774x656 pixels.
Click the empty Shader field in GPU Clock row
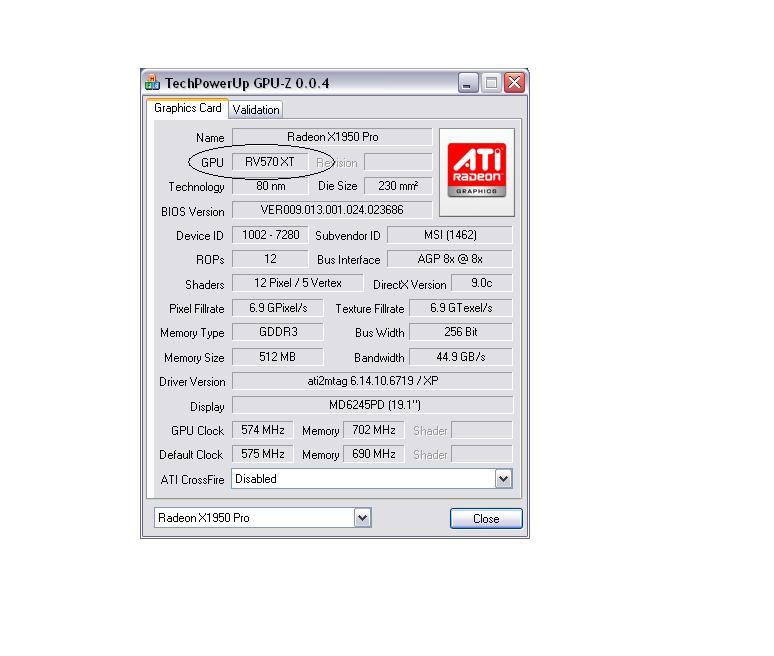click(482, 429)
